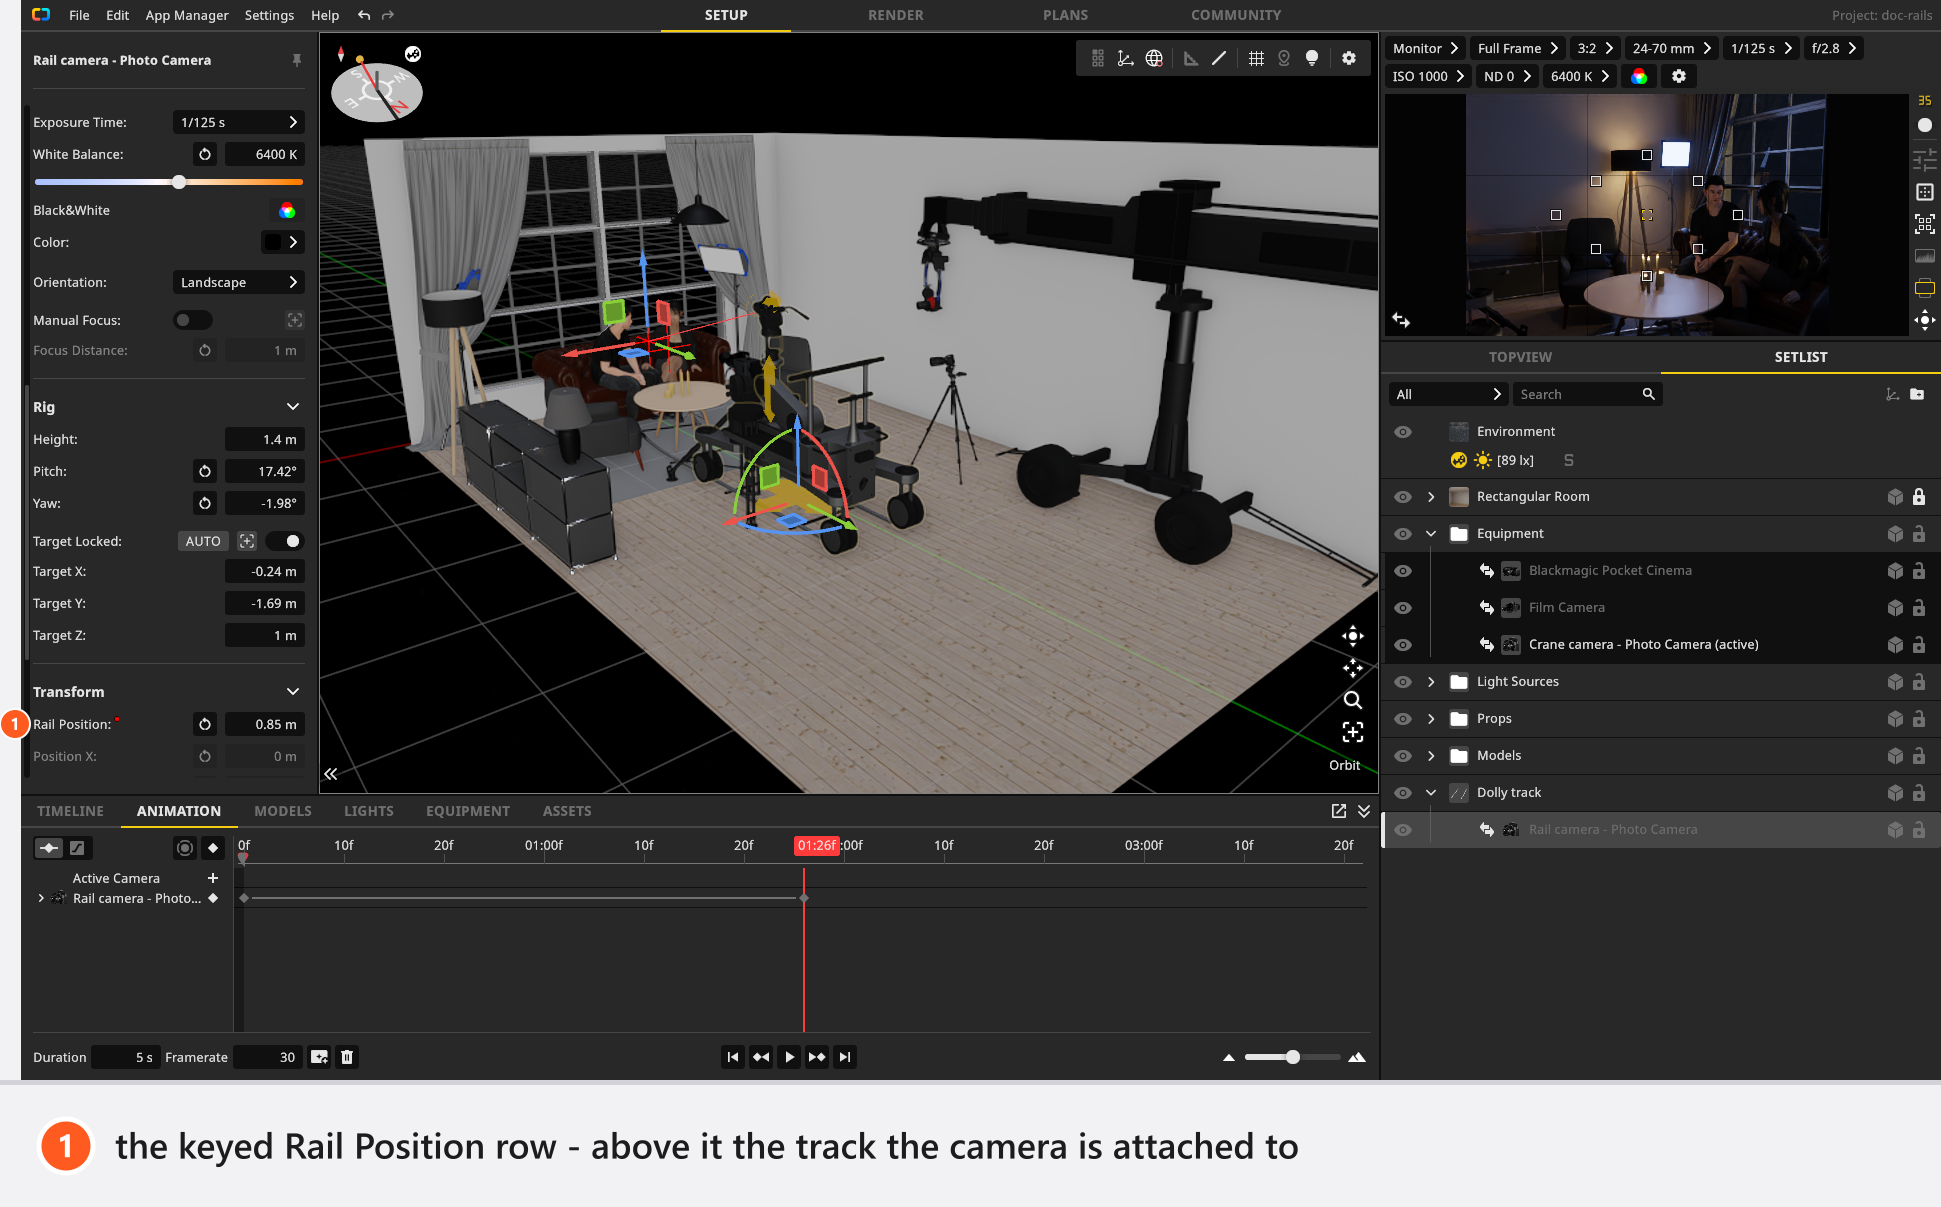Open Exposure Time dropdown
The width and height of the screenshot is (1941, 1207).
pos(238,122)
